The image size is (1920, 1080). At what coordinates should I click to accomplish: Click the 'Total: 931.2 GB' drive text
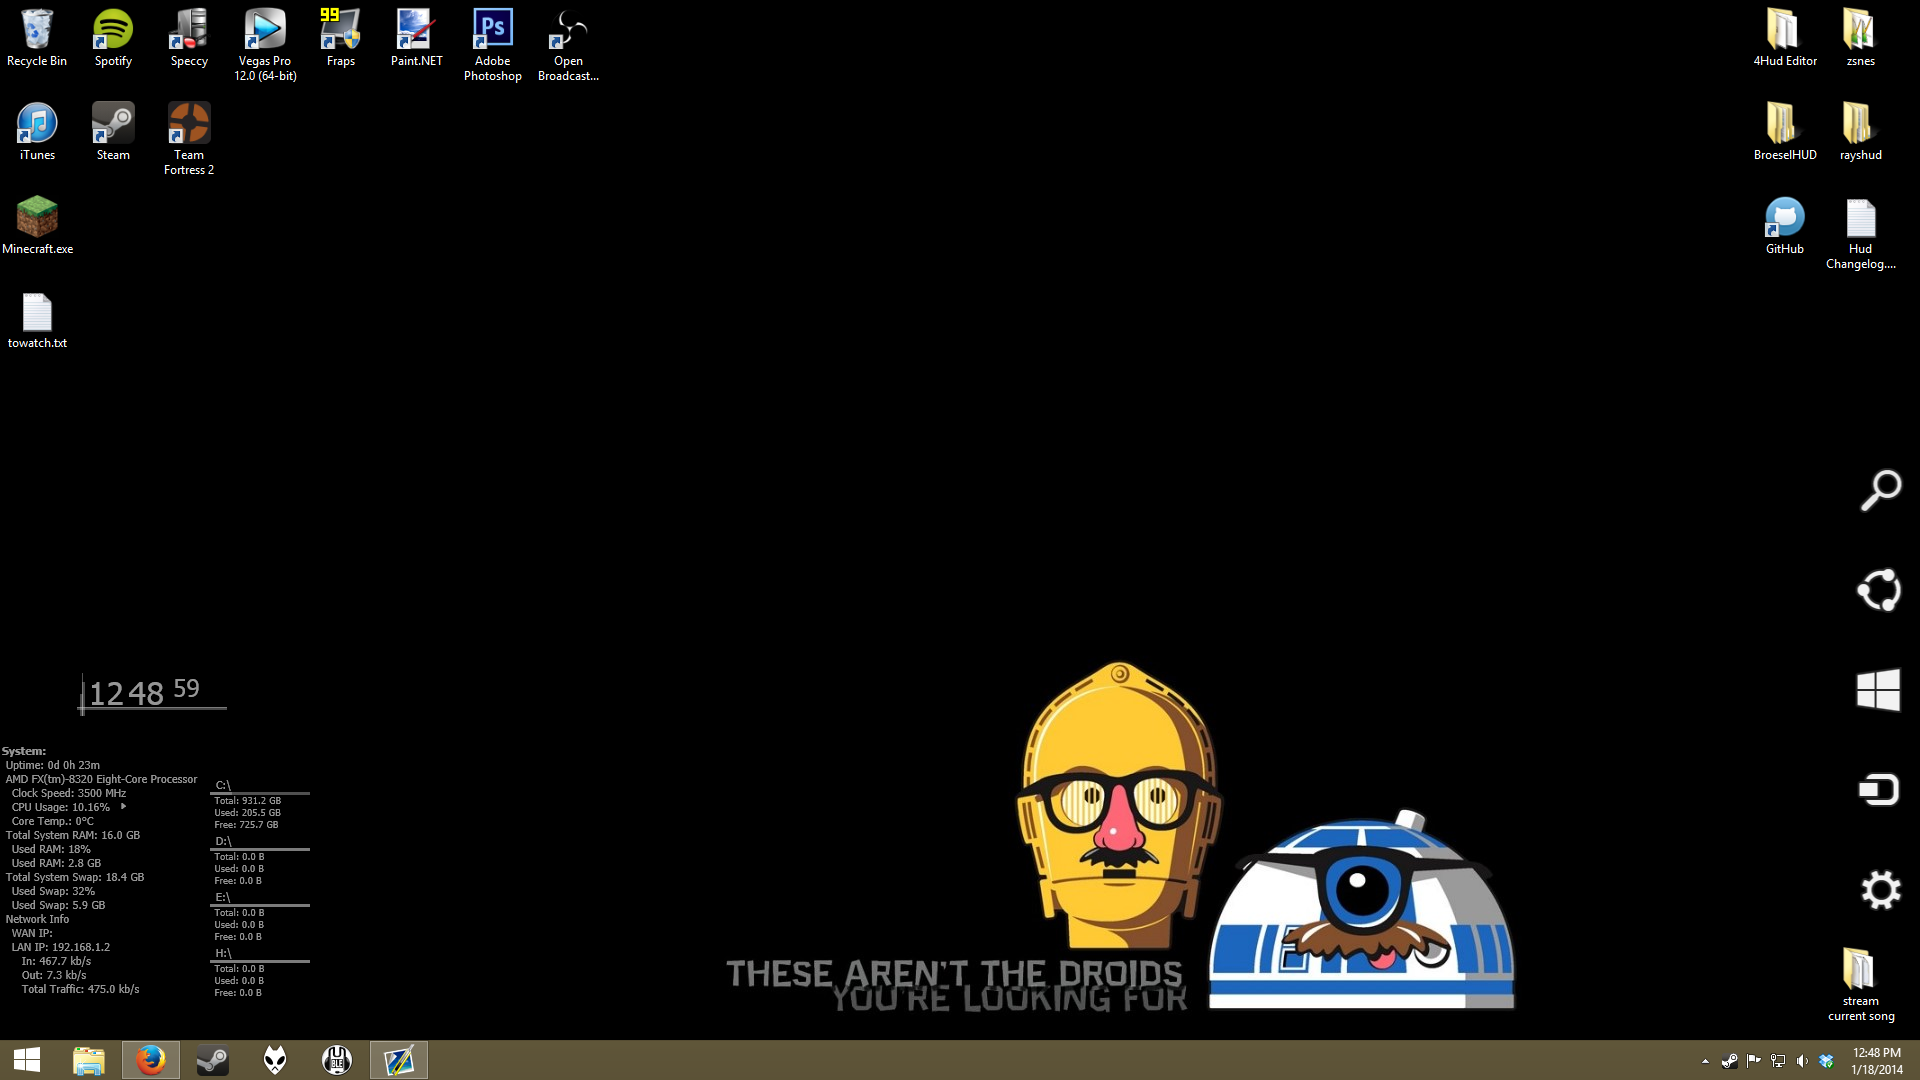click(248, 801)
